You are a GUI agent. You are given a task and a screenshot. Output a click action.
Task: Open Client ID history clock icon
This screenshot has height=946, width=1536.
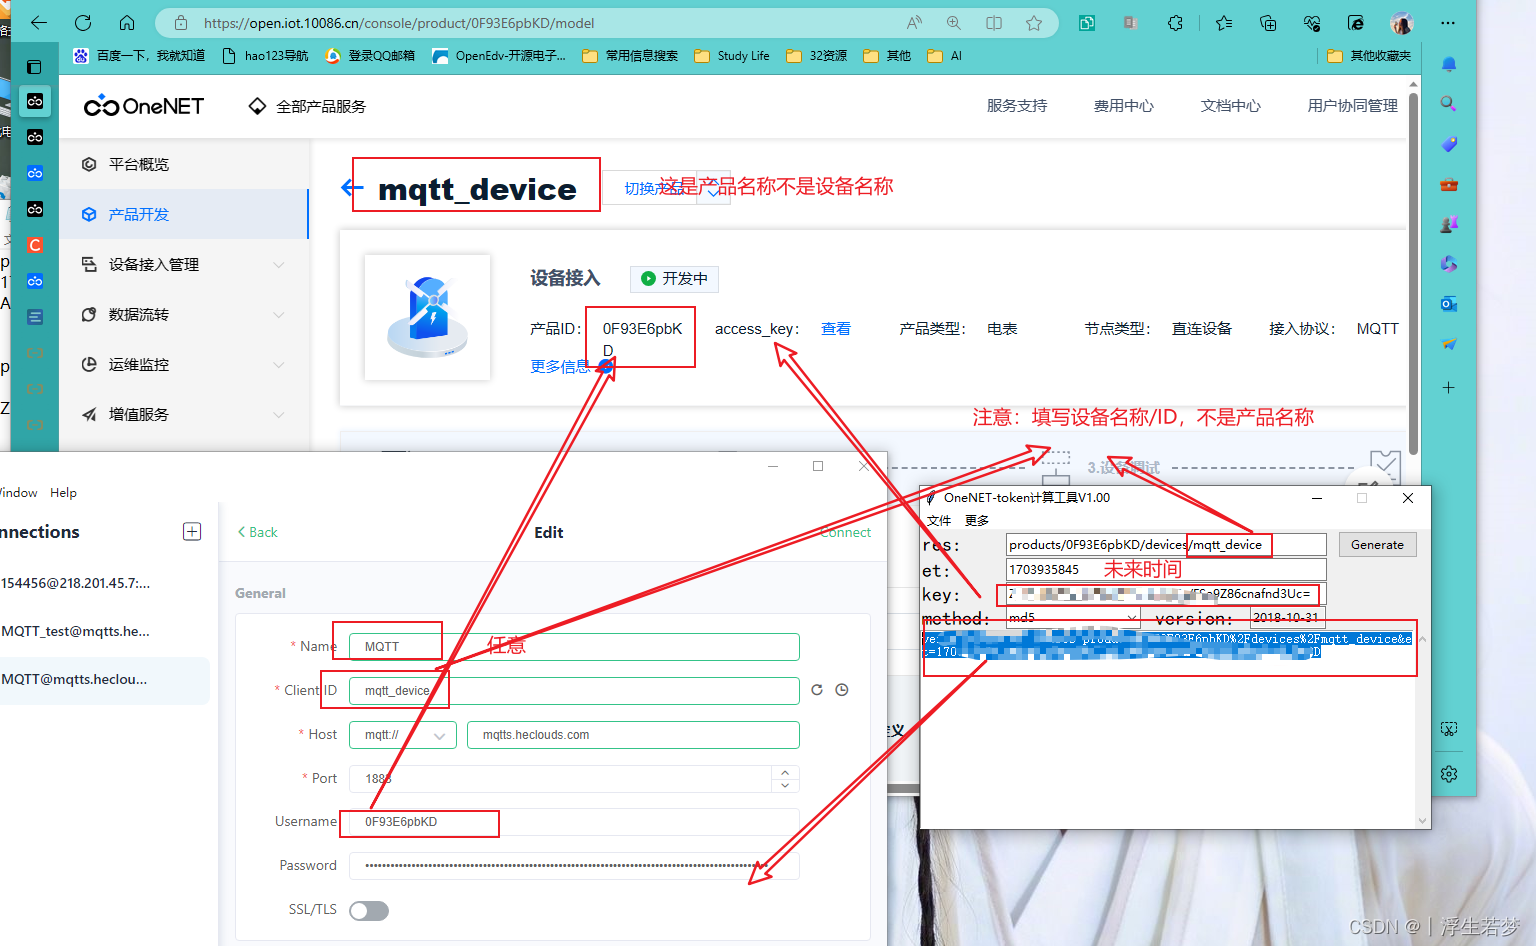point(842,690)
